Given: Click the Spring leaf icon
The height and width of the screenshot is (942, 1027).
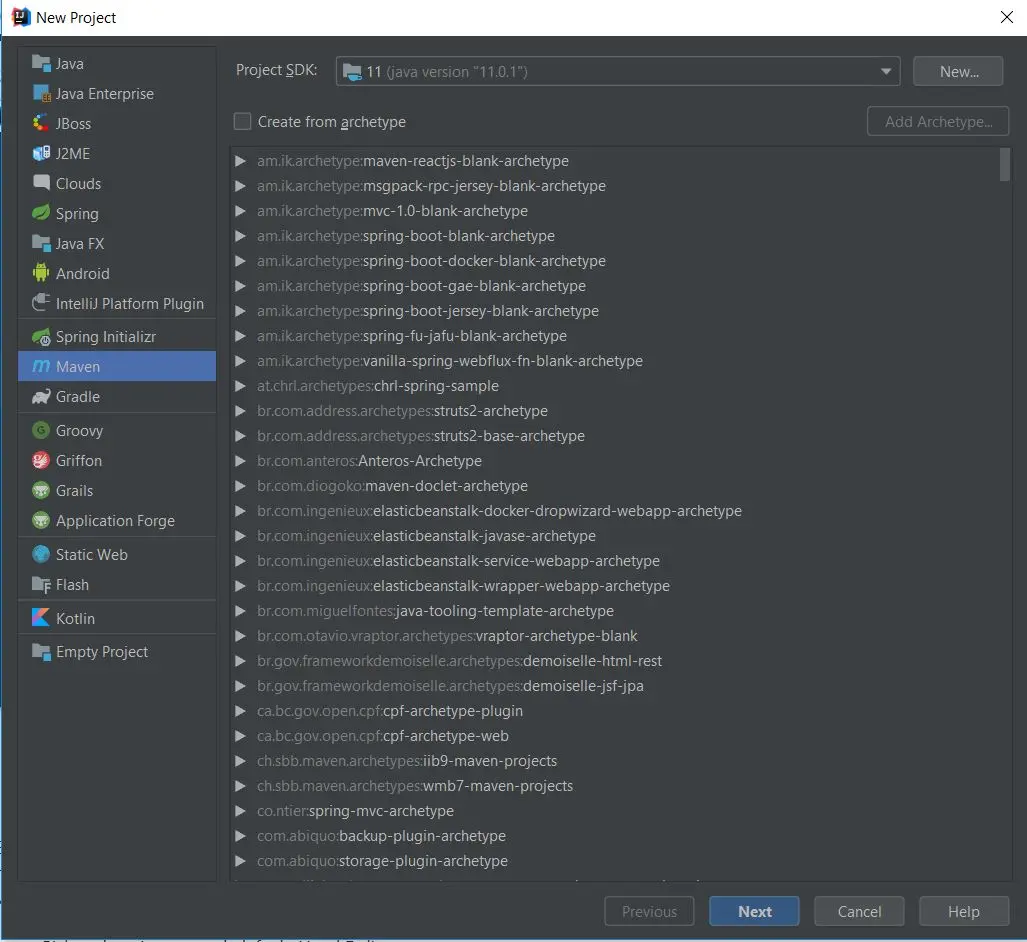Looking at the screenshot, I should [x=41, y=213].
